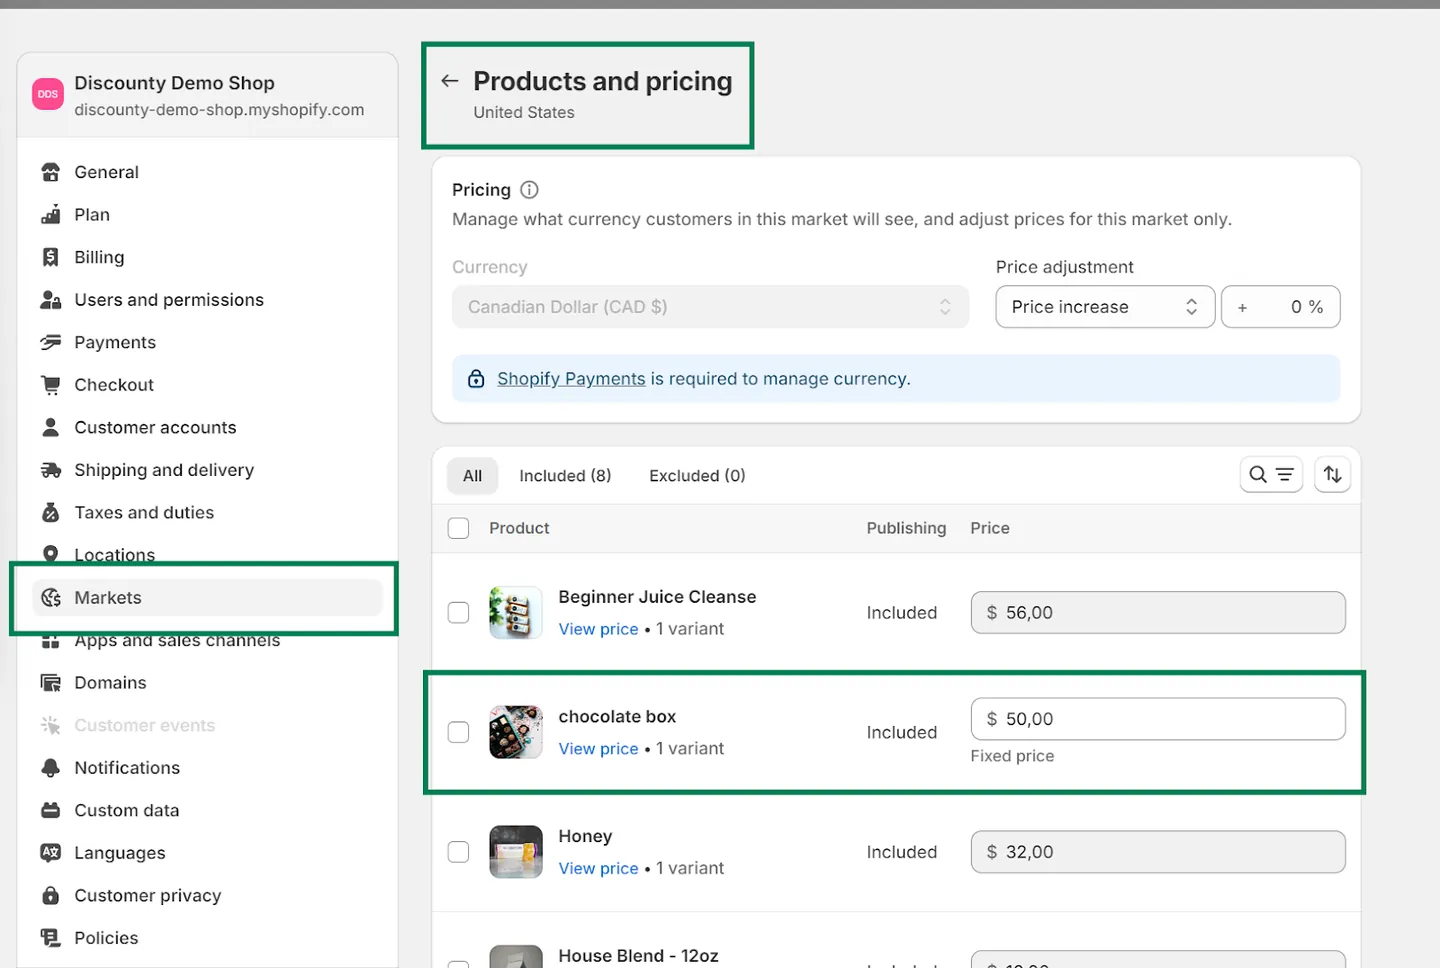This screenshot has height=968, width=1440.
Task: Click the House Blend - 12oz product name
Action: tap(638, 956)
